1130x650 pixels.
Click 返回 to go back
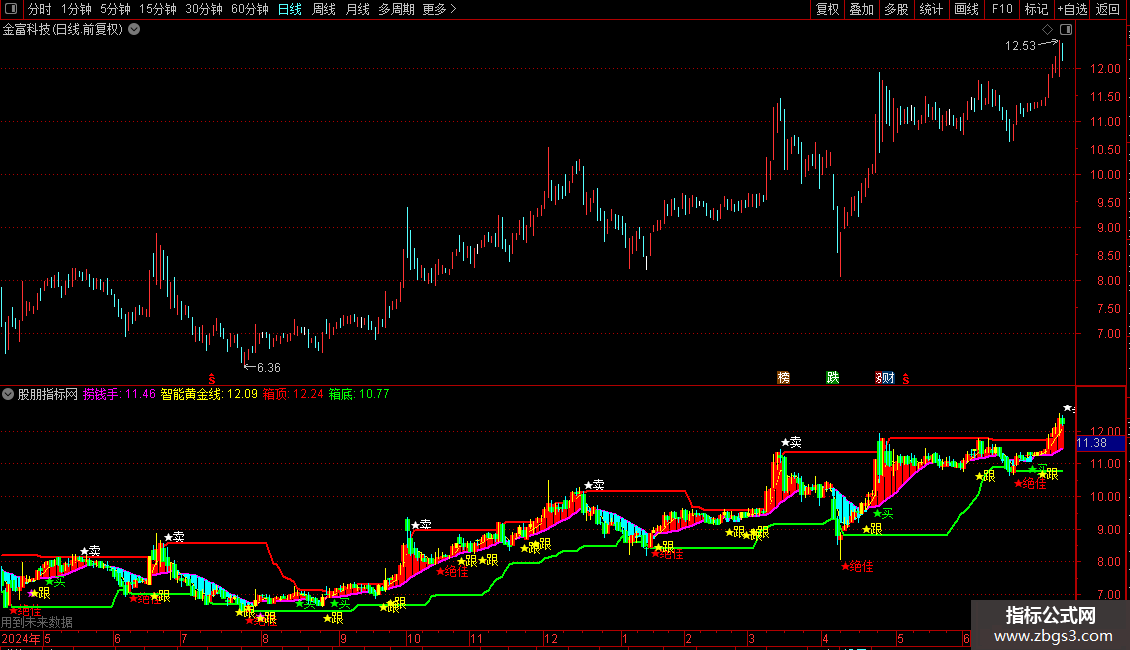coord(1108,9)
